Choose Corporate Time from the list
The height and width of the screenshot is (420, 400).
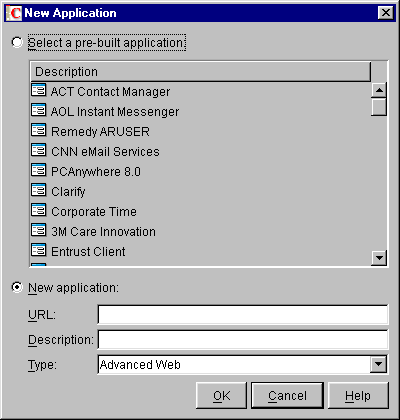click(94, 211)
